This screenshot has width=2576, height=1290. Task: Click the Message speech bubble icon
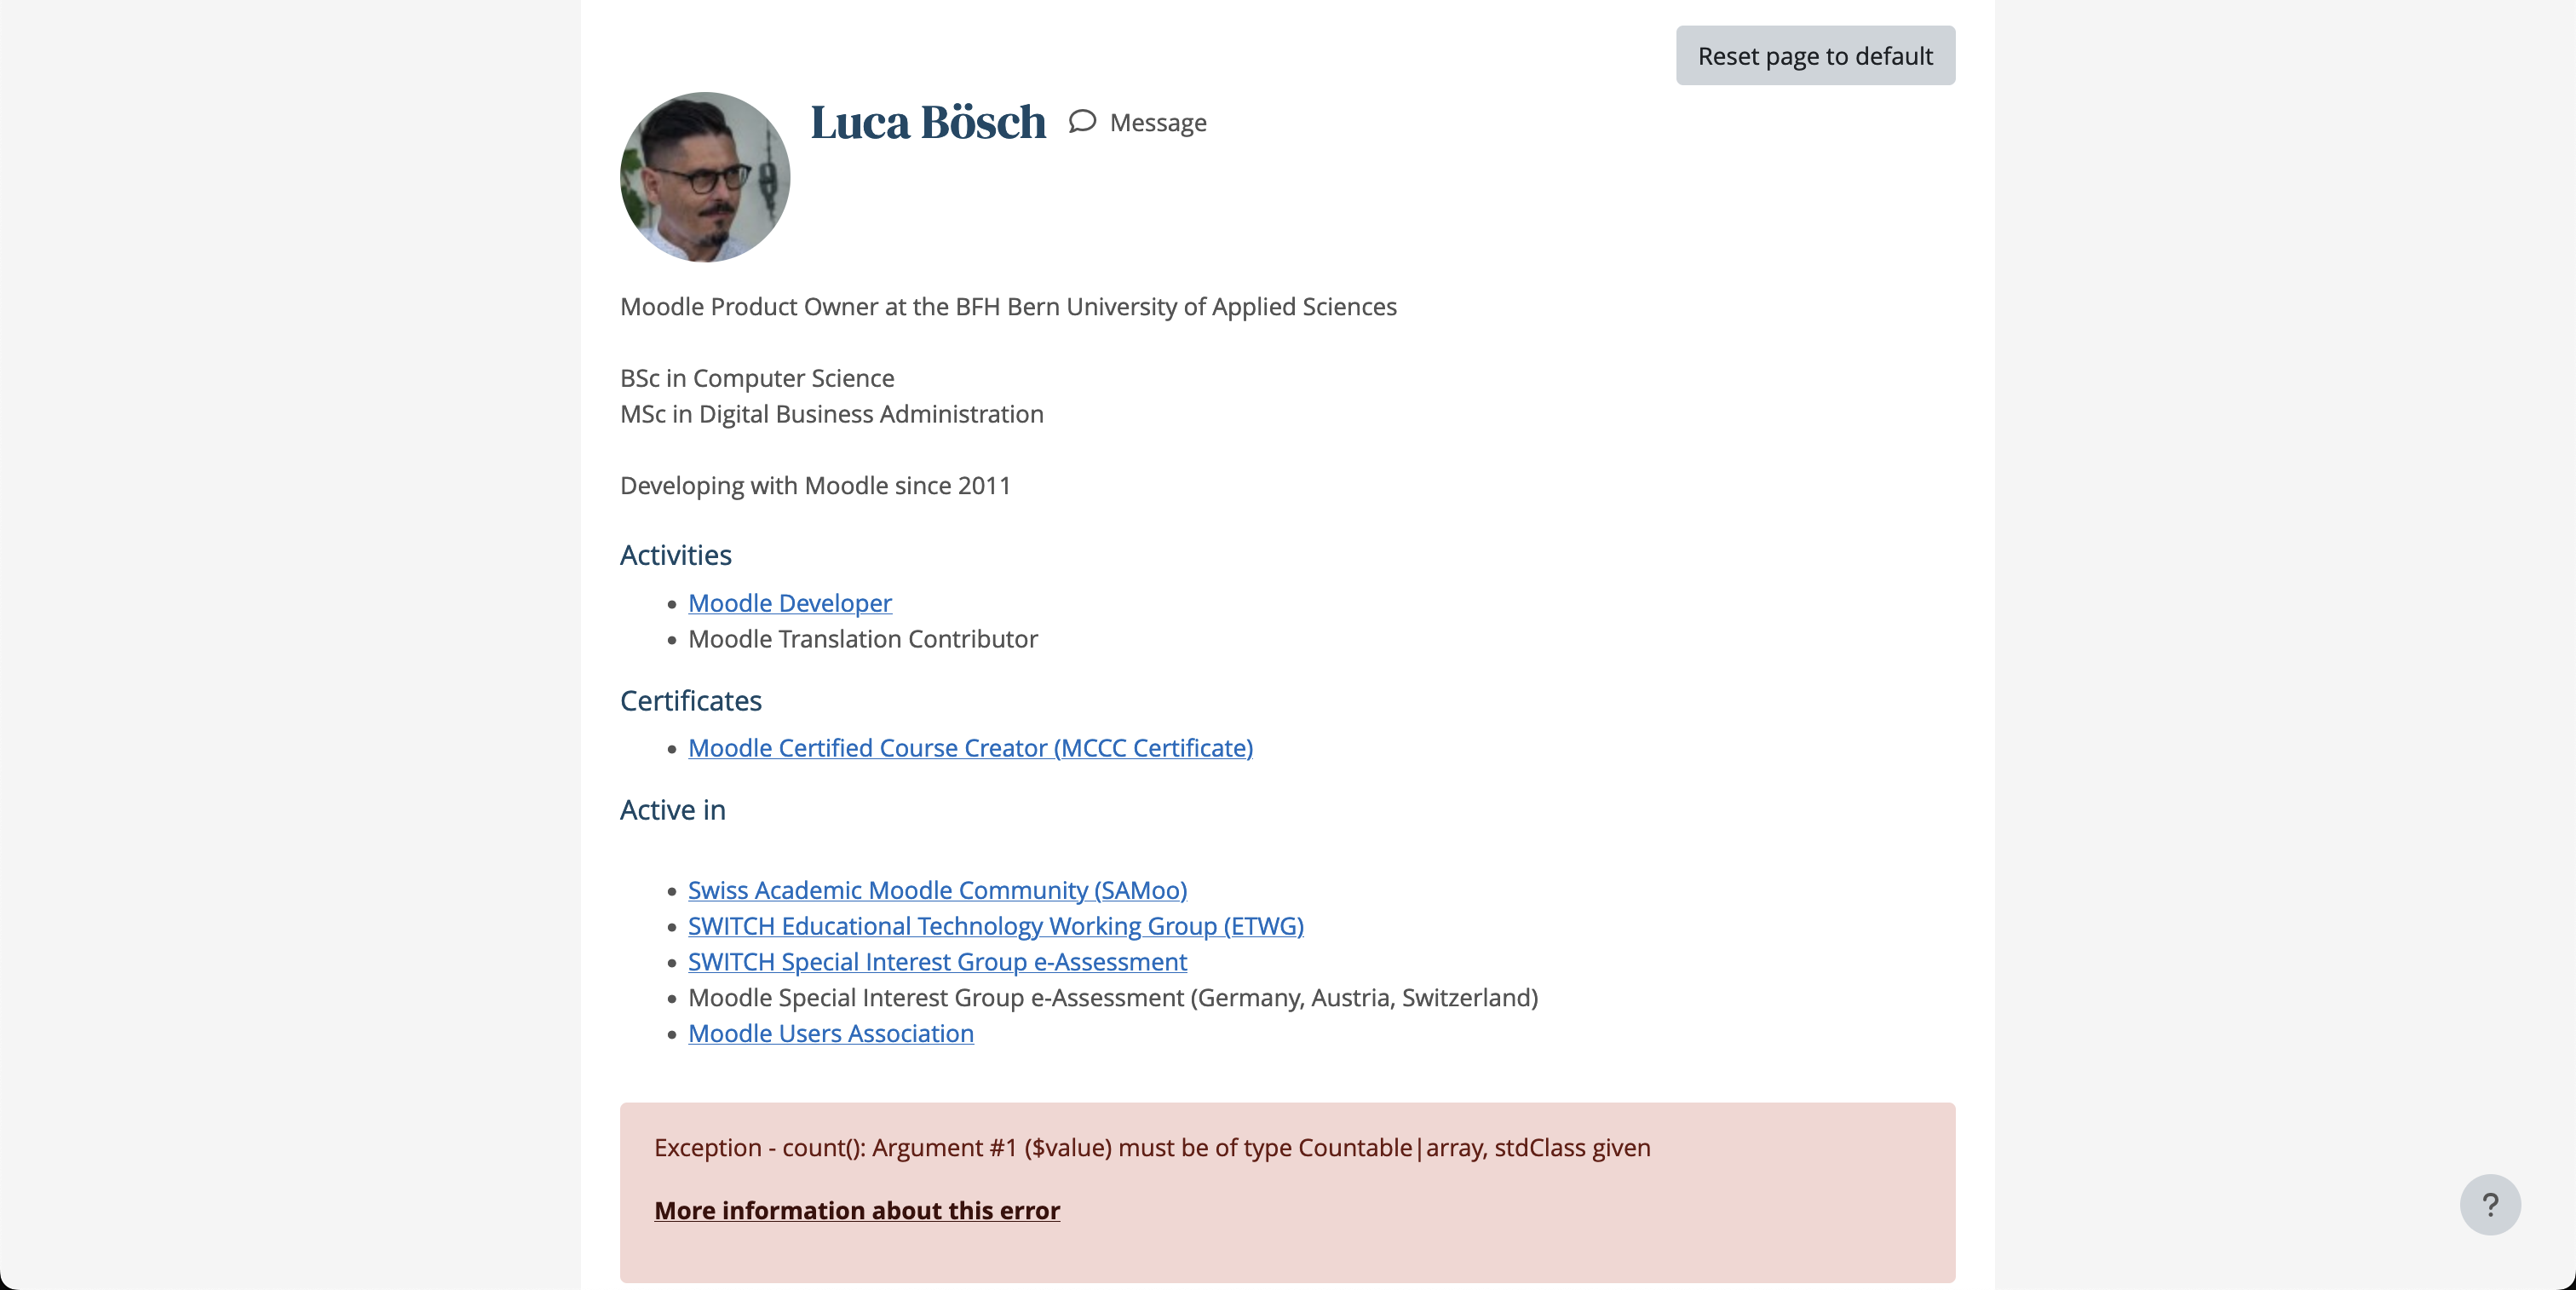point(1082,122)
